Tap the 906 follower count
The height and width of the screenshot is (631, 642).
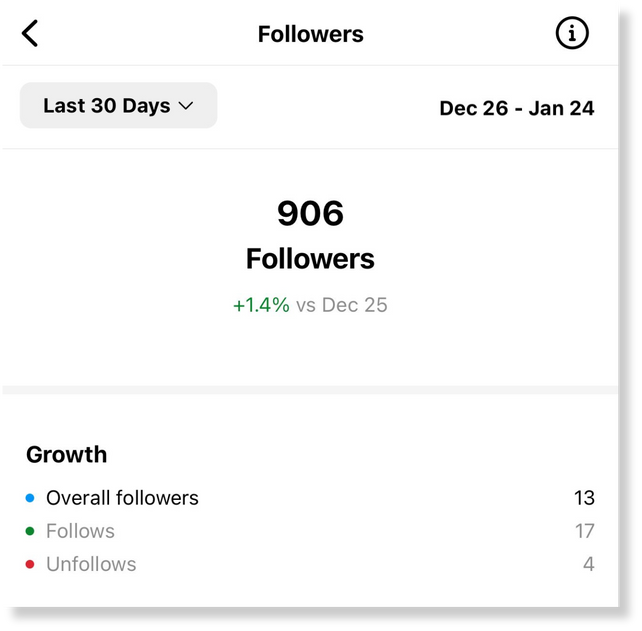pos(310,213)
